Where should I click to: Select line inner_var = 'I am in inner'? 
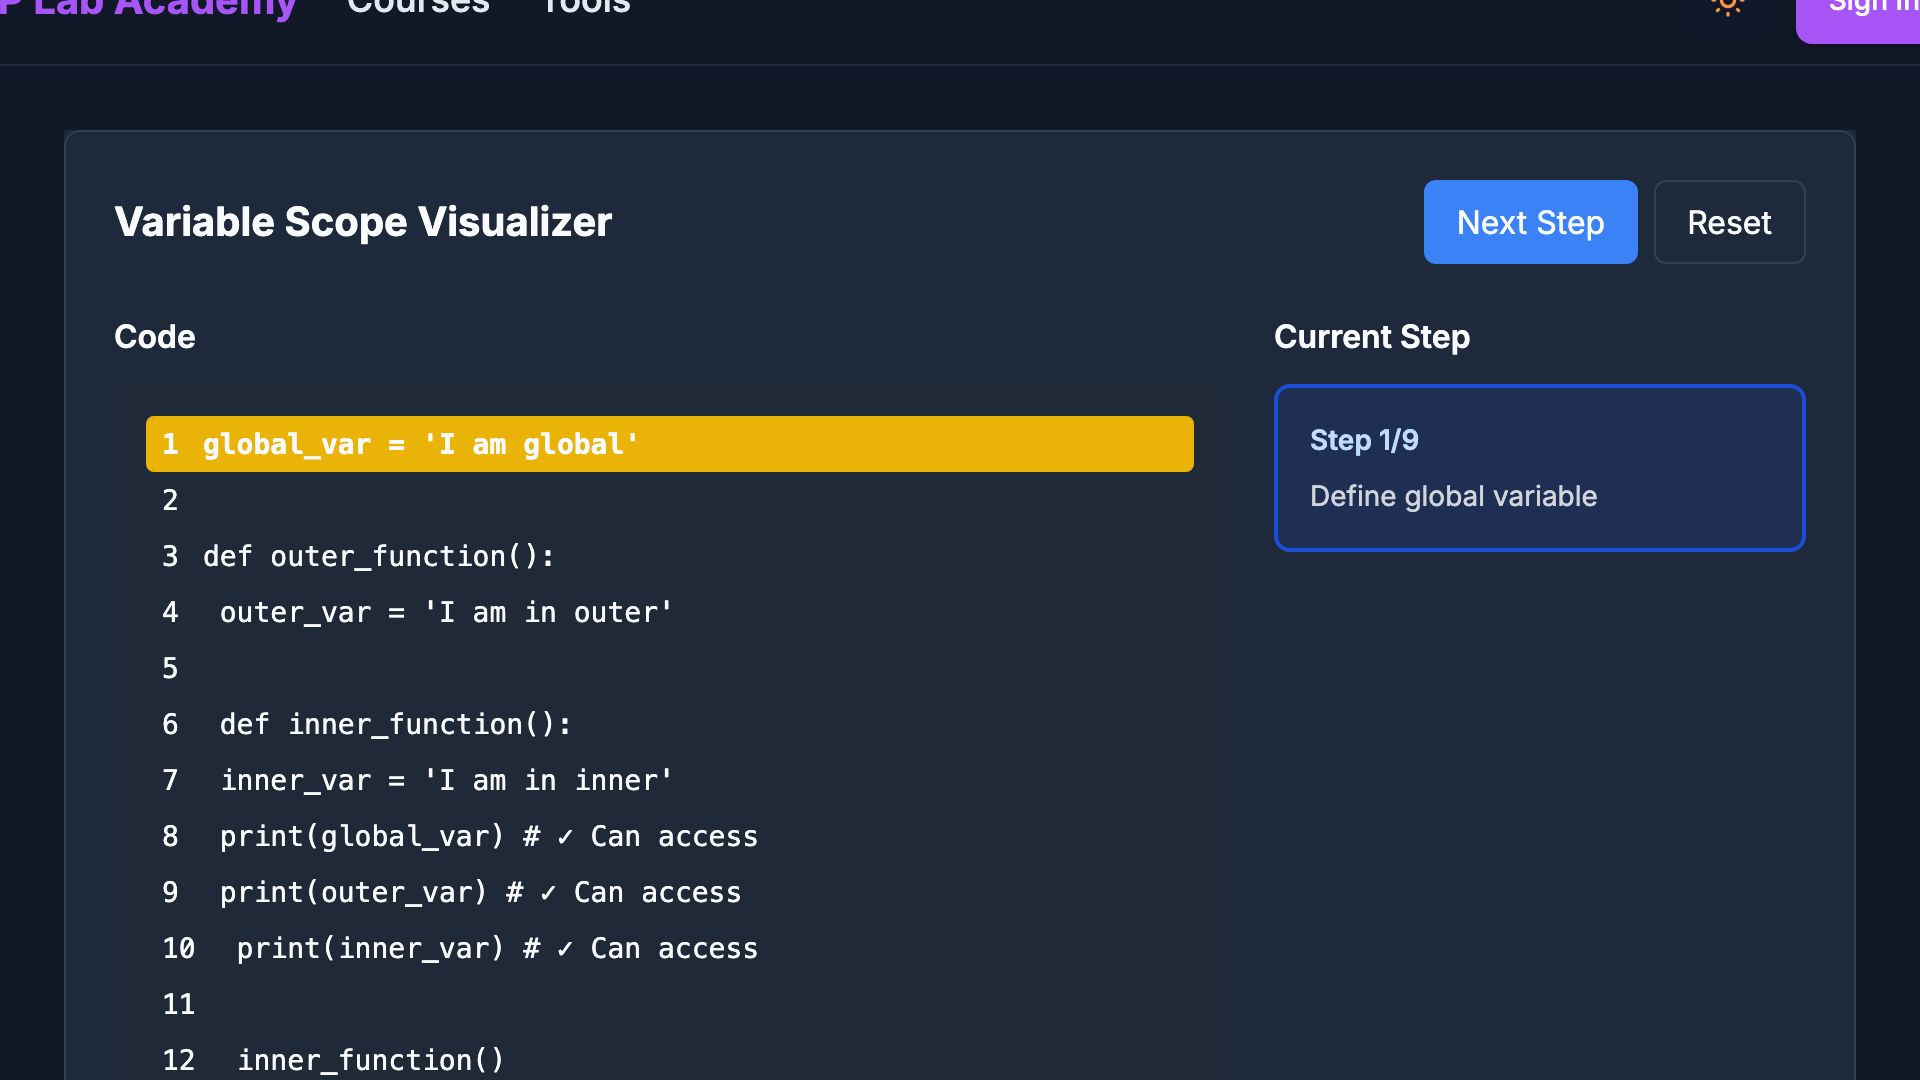(x=670, y=780)
